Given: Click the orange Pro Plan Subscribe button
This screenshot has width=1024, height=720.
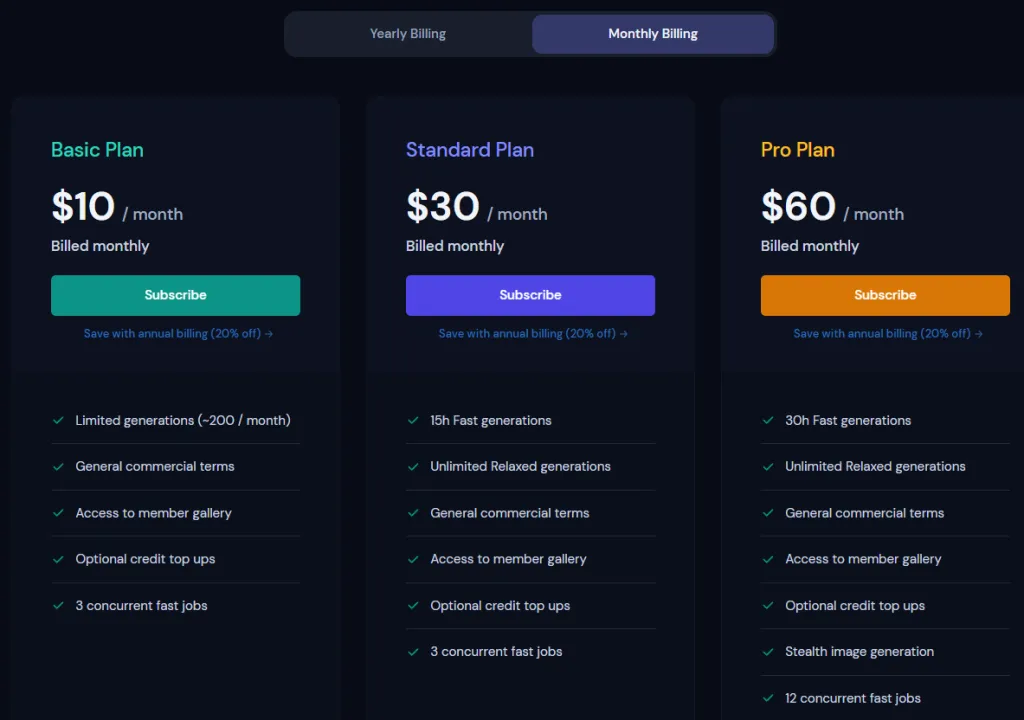Looking at the screenshot, I should pos(885,295).
